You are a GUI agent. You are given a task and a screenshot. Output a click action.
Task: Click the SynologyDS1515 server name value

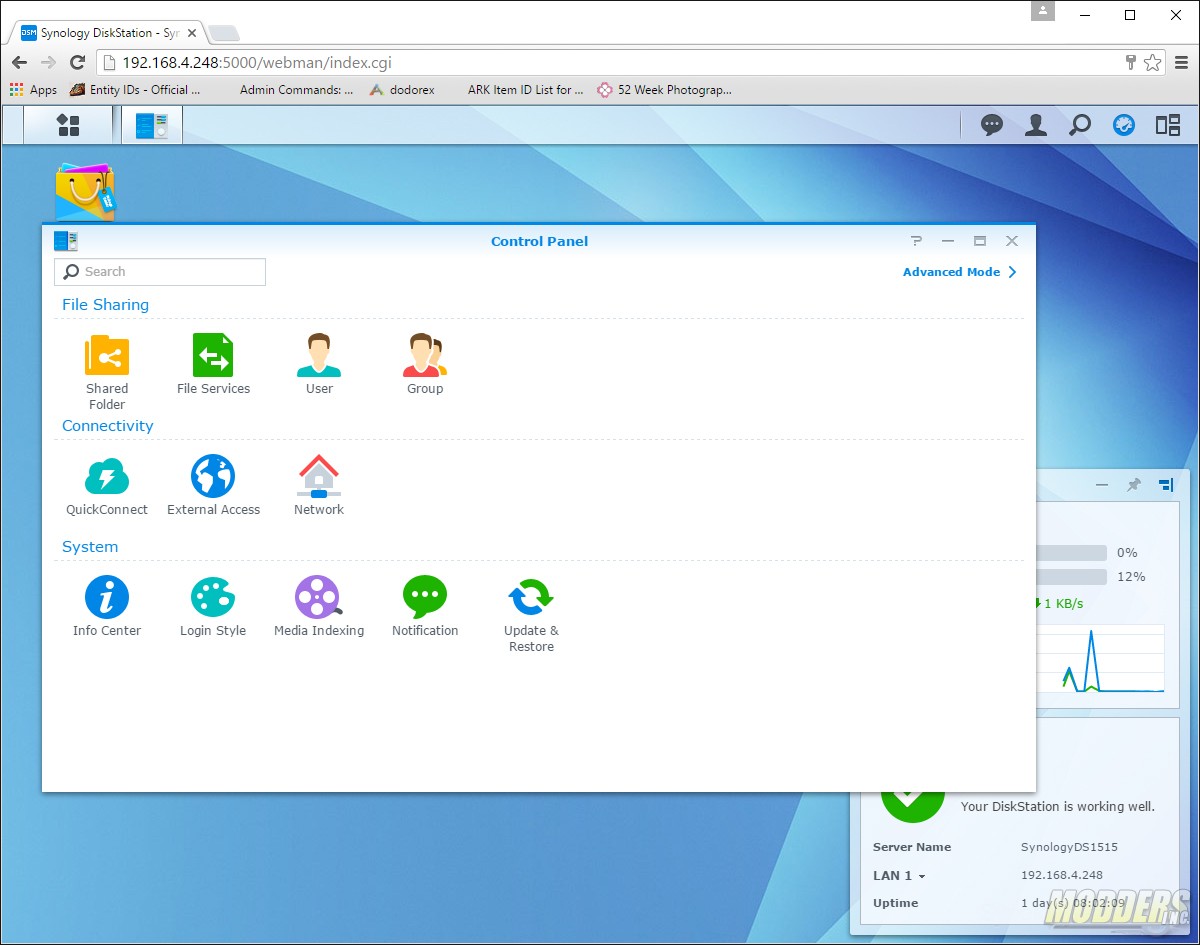[x=1069, y=847]
